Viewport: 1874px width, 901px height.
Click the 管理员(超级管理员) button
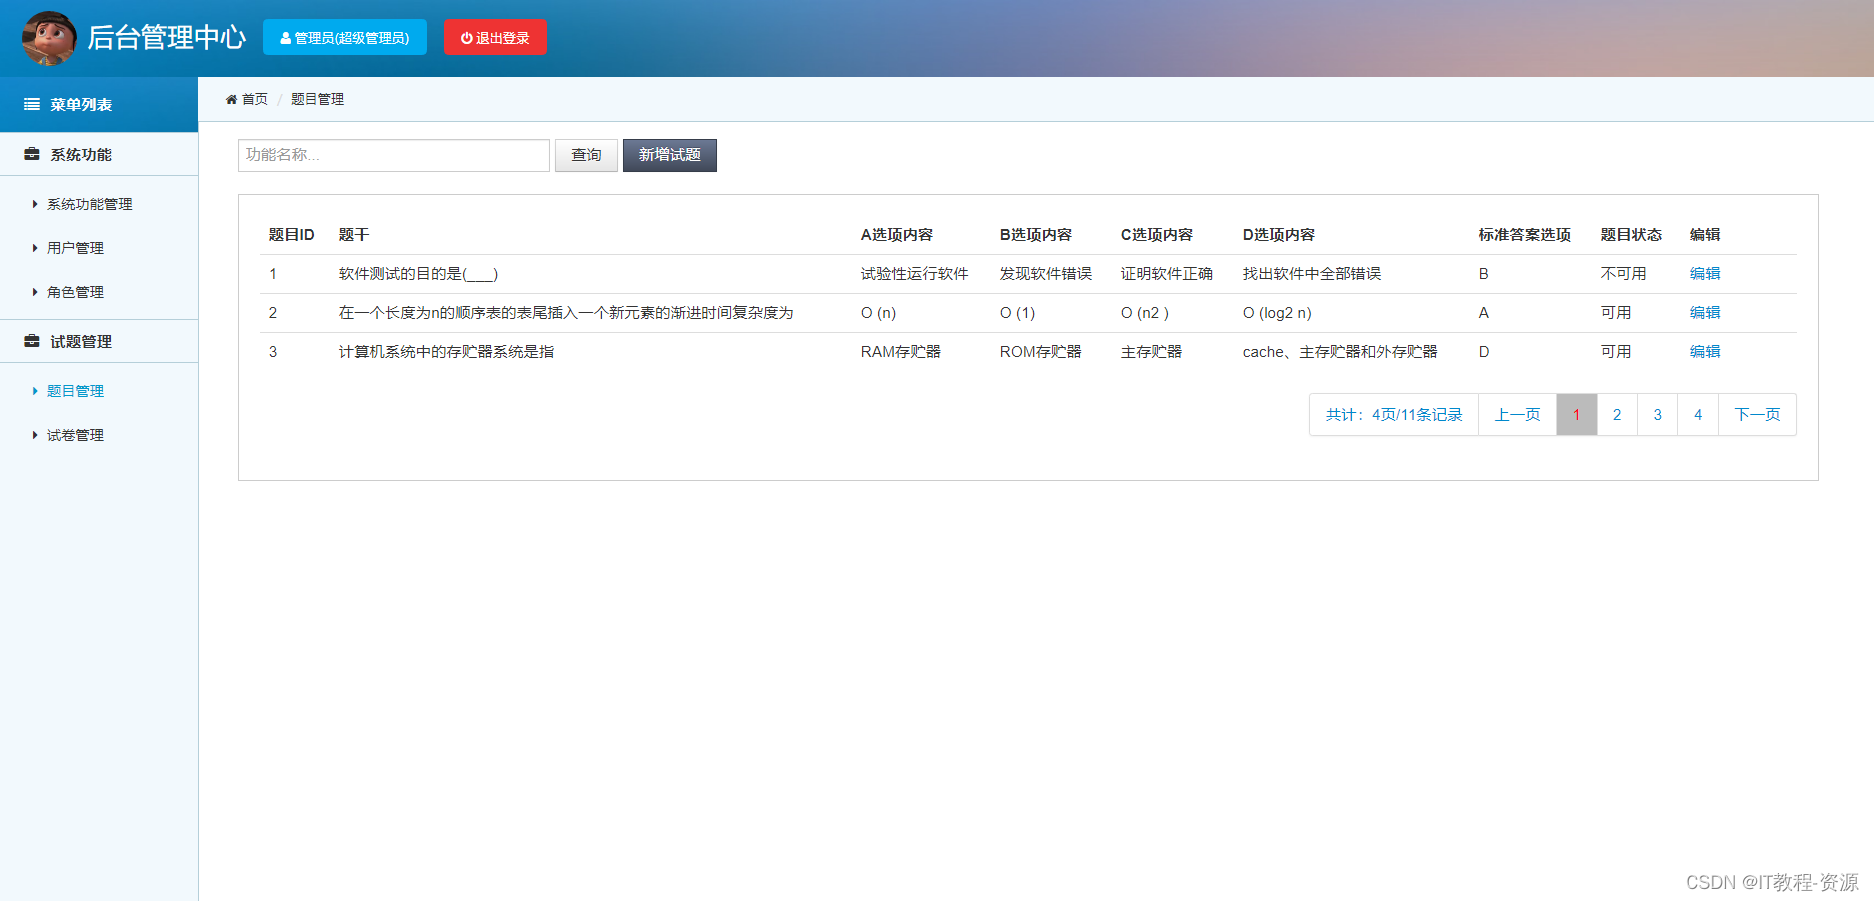pos(345,38)
